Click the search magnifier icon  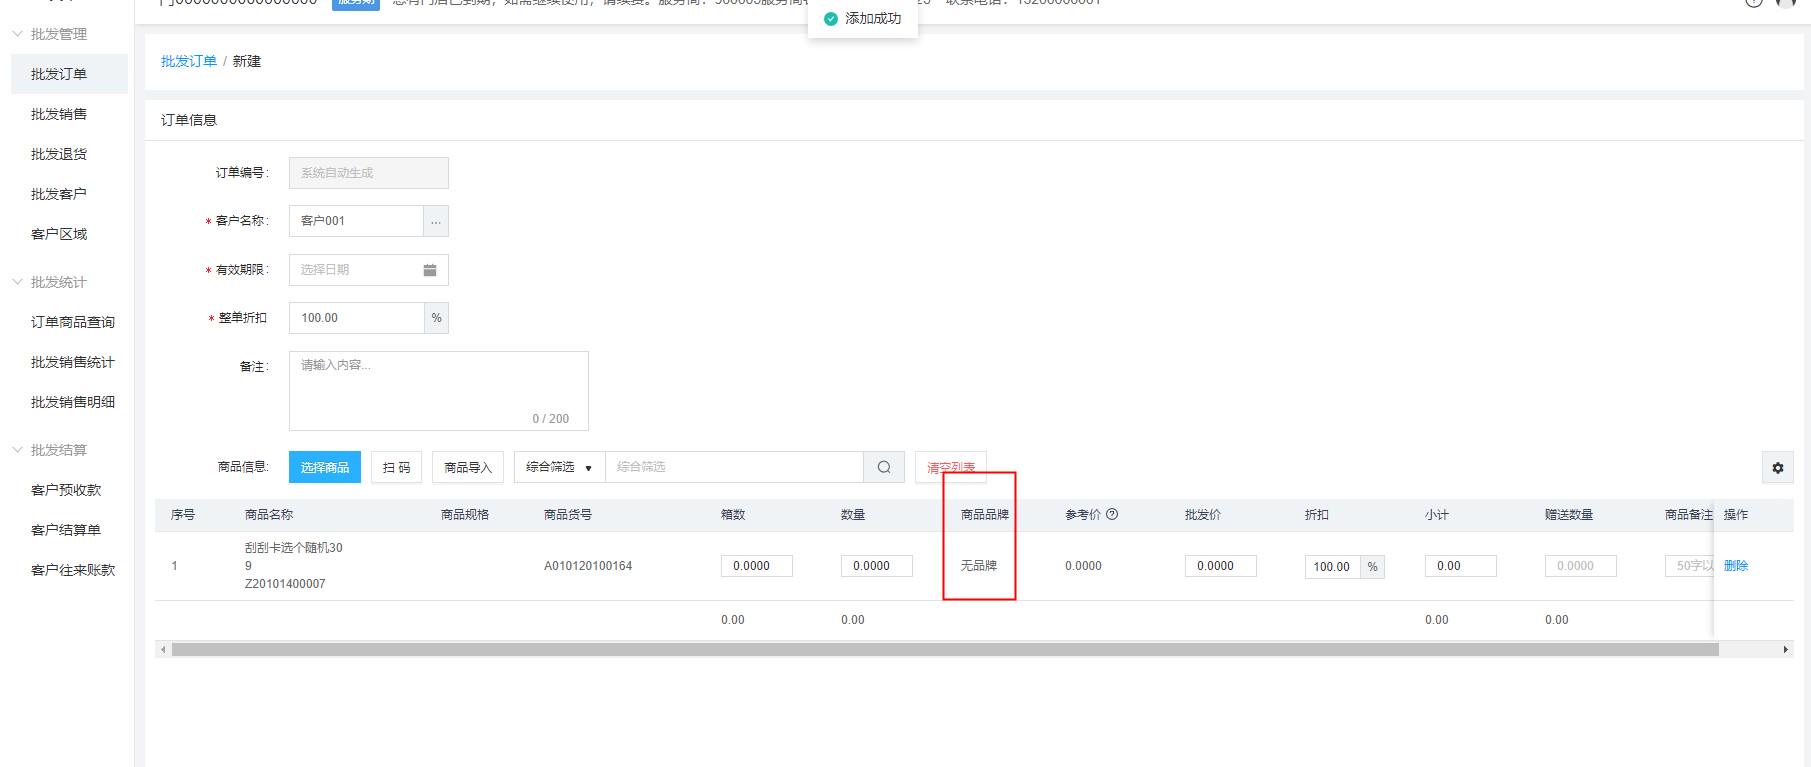point(884,467)
